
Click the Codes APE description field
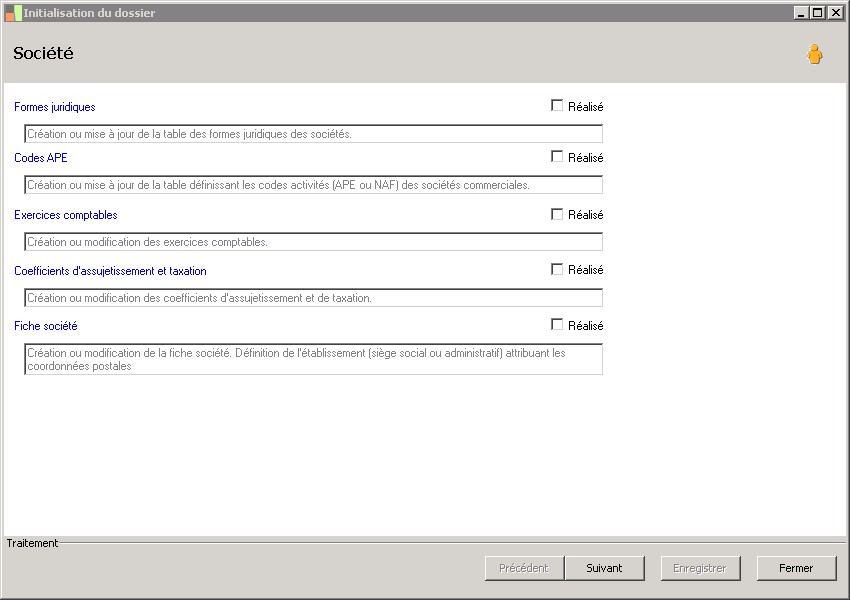[313, 185]
